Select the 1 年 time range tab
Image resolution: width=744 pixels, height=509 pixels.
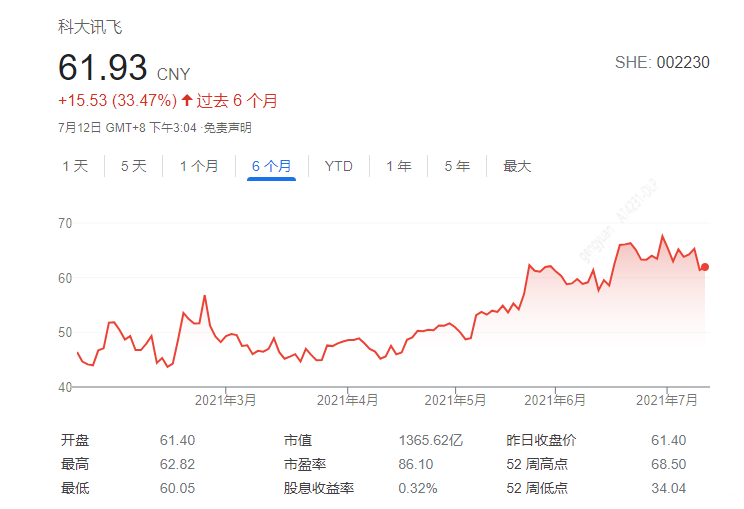399,166
